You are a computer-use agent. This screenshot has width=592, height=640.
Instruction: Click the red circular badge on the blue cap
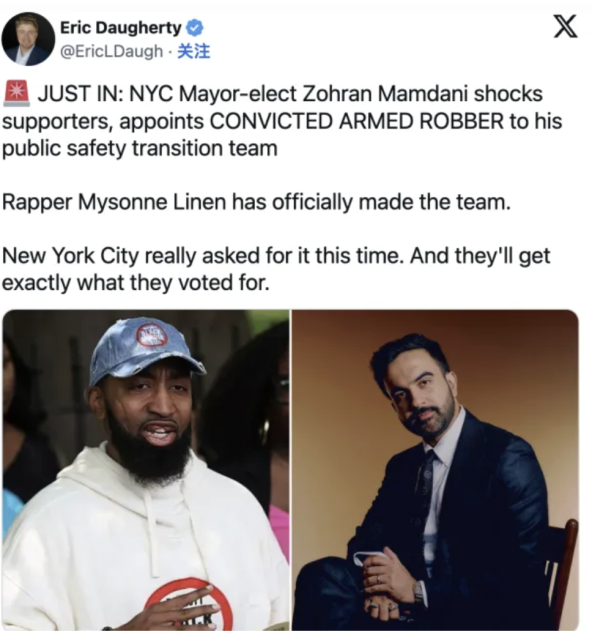click(x=152, y=336)
